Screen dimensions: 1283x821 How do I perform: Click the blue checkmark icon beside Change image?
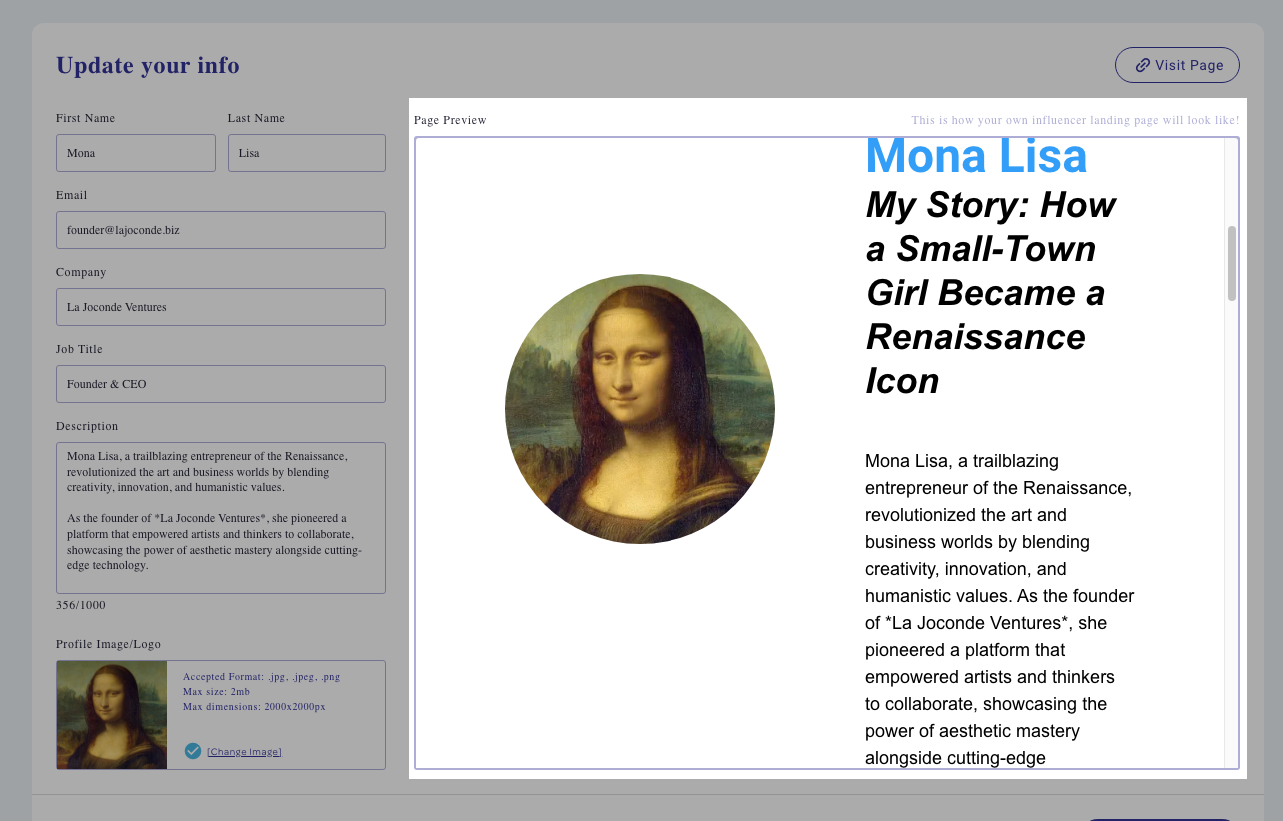point(193,751)
